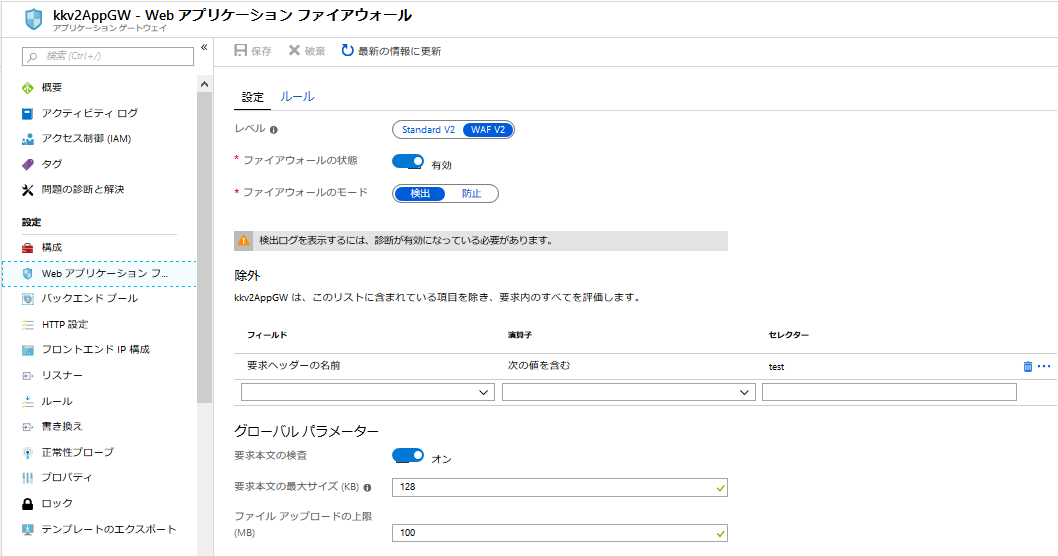Click the レベル info icon
1058x556 pixels.
coord(274,130)
